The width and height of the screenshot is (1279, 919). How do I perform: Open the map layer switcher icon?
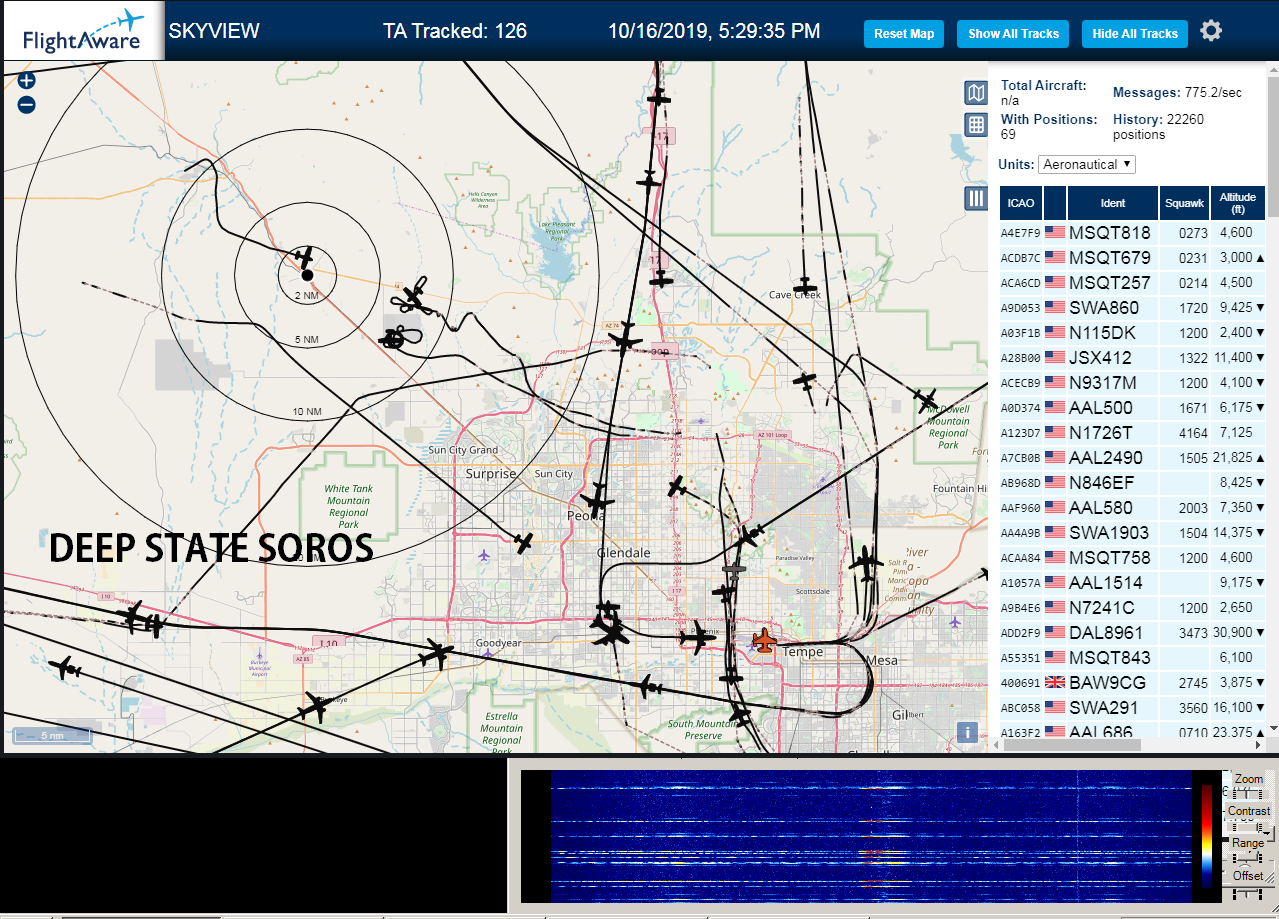tap(976, 93)
